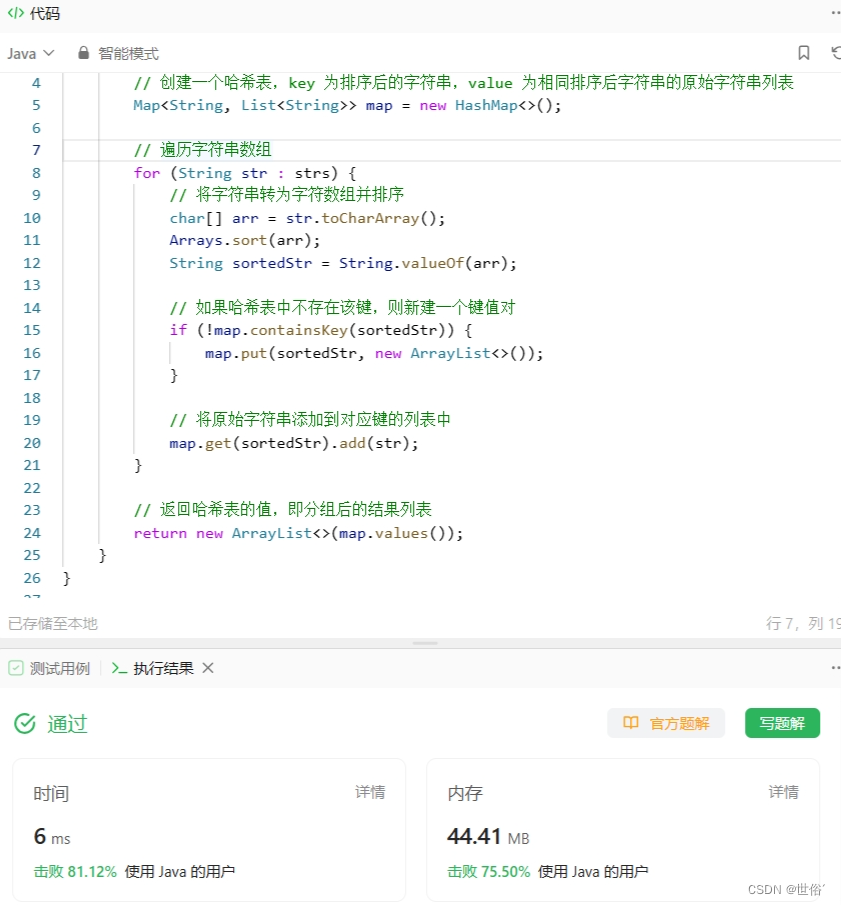841x905 pixels.
Task: Click the terminal icon next to 执行结果
Action: click(x=120, y=668)
